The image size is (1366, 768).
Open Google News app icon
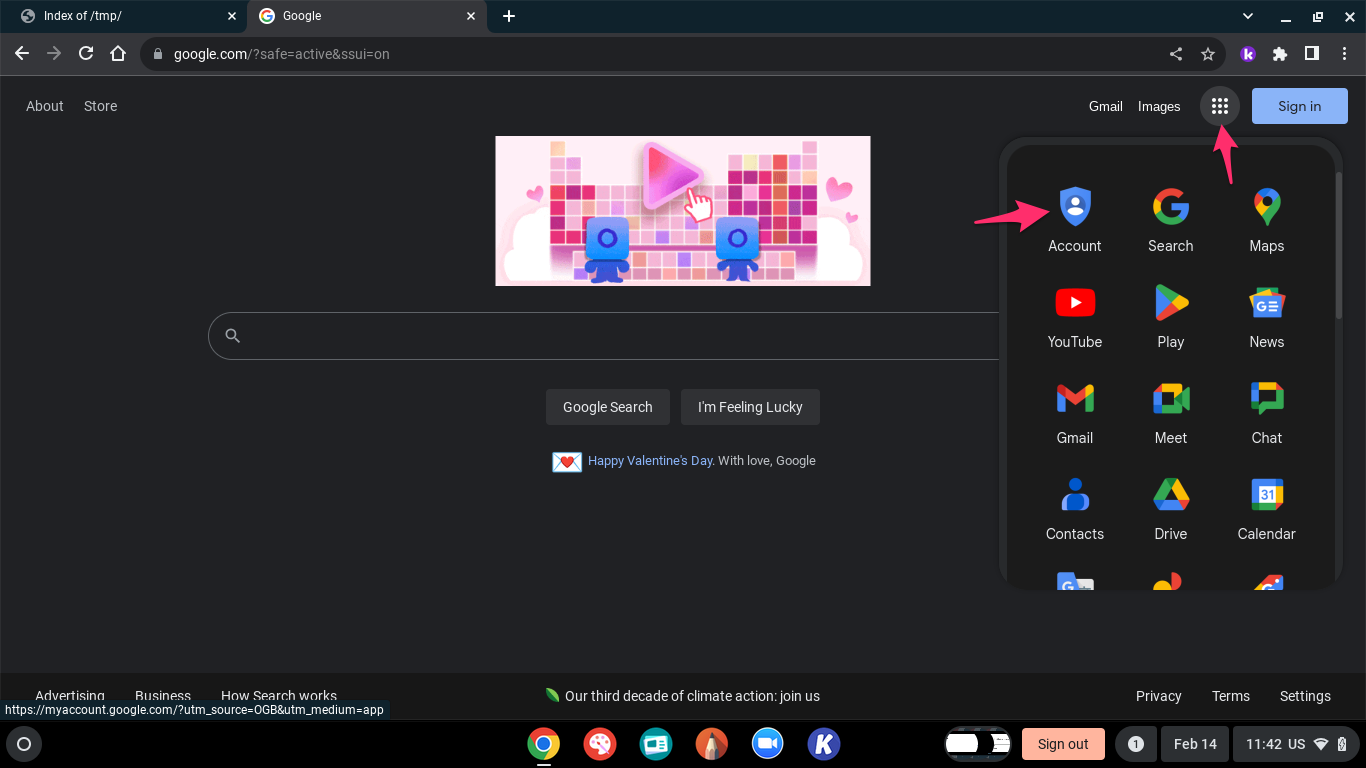(1266, 315)
